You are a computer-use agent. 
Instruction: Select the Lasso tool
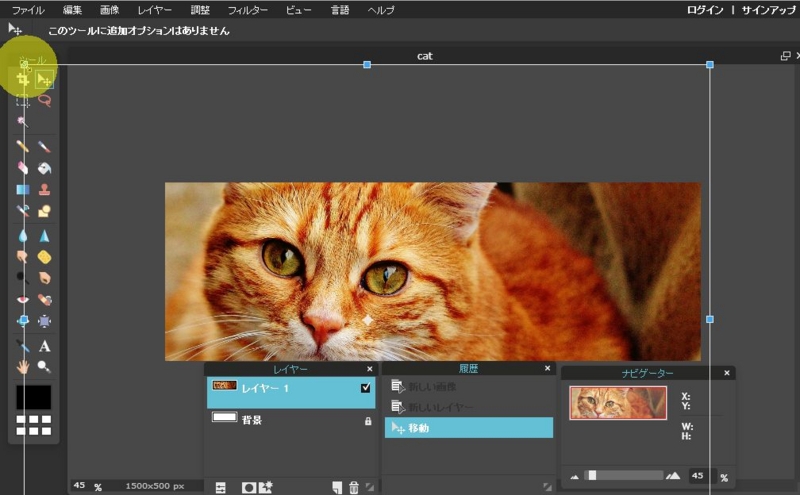click(x=44, y=101)
